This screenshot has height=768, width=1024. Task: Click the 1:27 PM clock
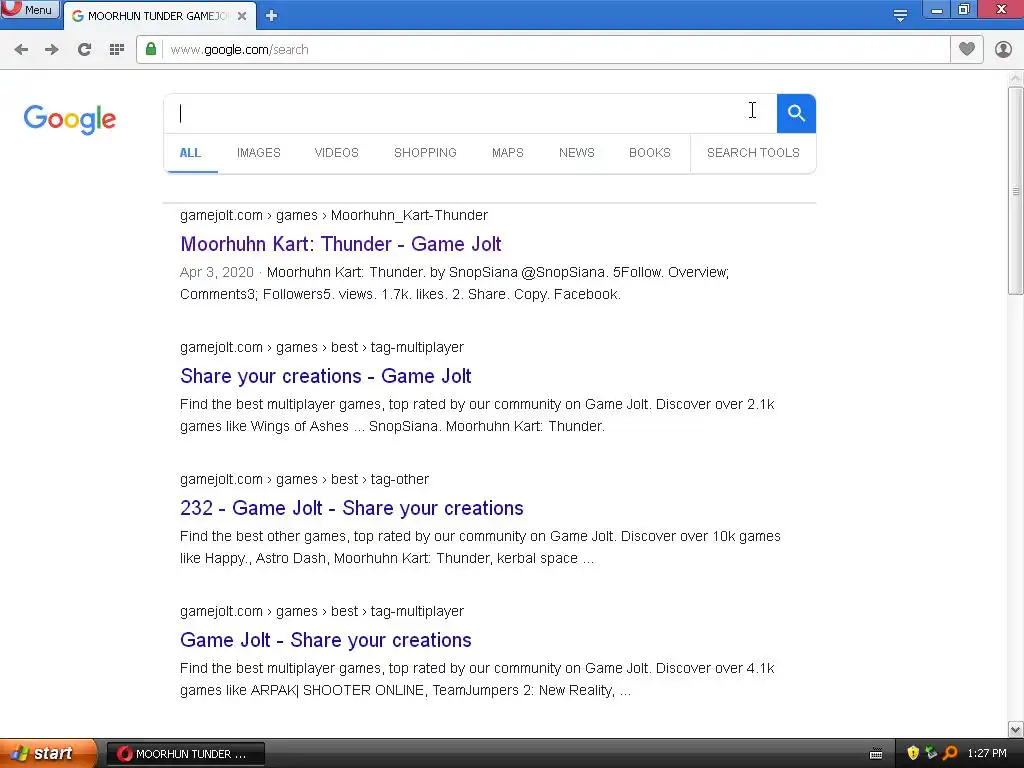(x=987, y=754)
